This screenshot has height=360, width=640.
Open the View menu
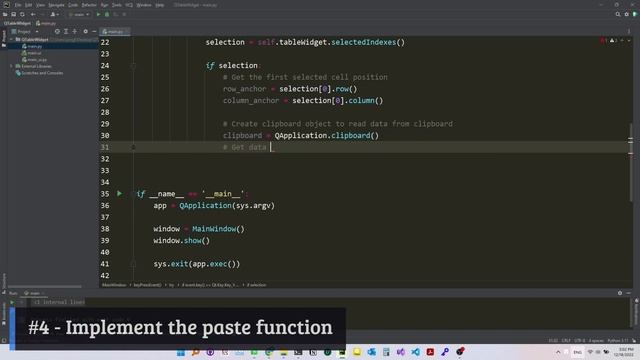point(40,5)
